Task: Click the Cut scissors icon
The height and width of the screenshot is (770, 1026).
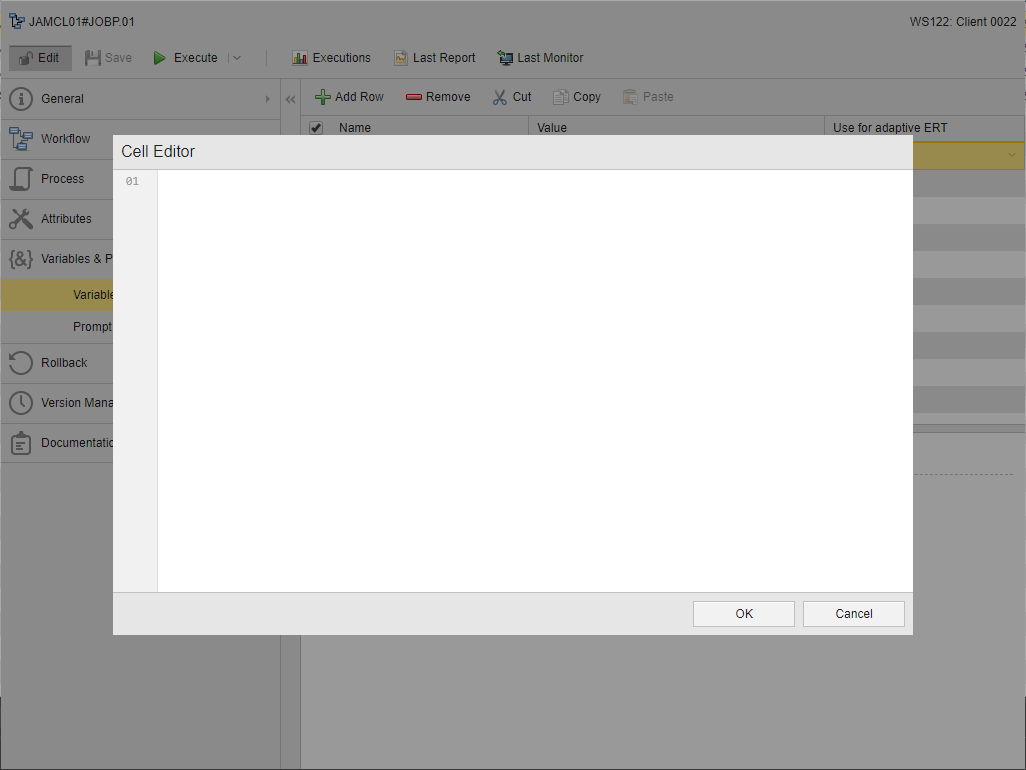Action: click(500, 97)
